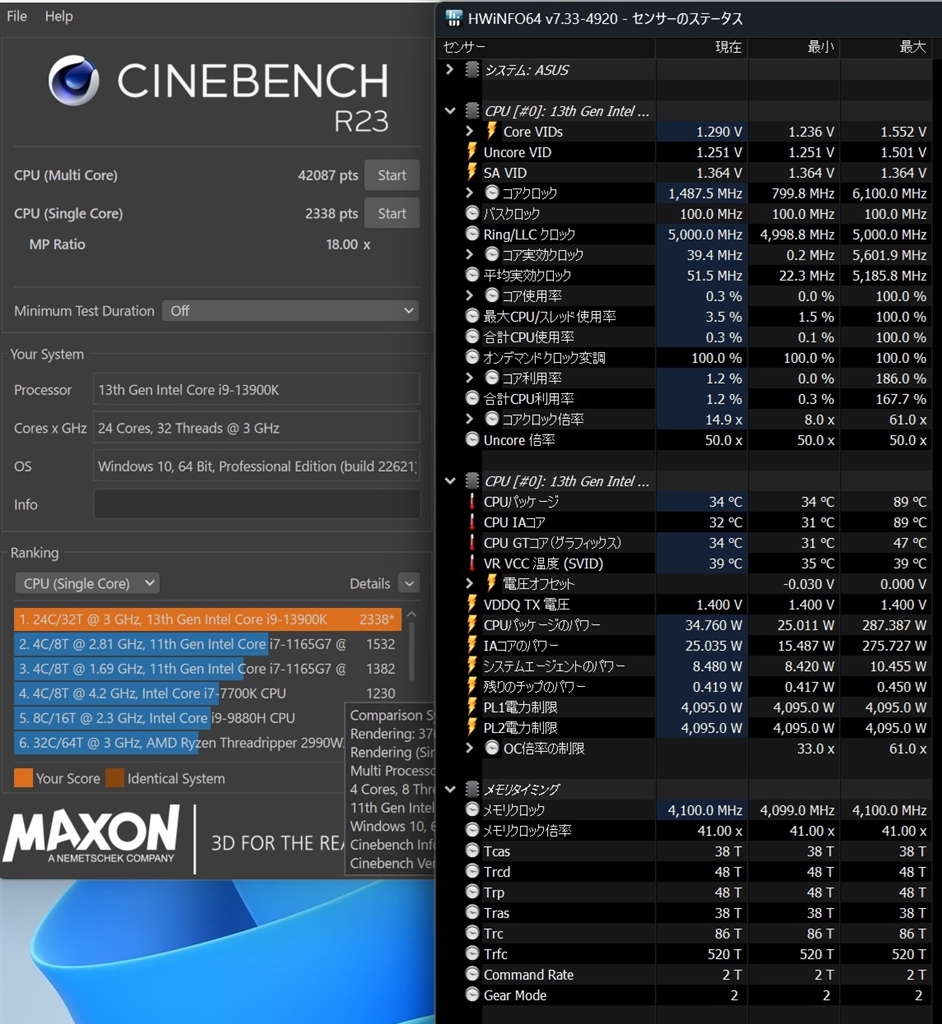Click the orange Your Score legend swatch

pos(24,778)
